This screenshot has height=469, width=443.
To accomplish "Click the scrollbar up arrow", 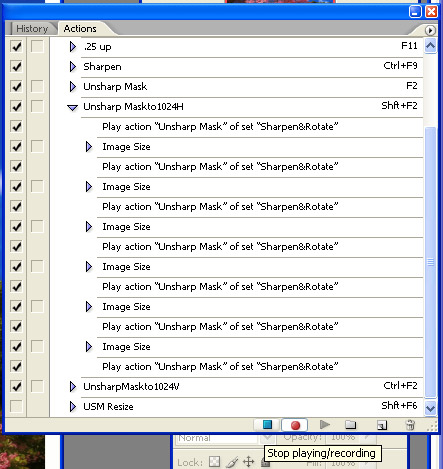I will [x=431, y=46].
